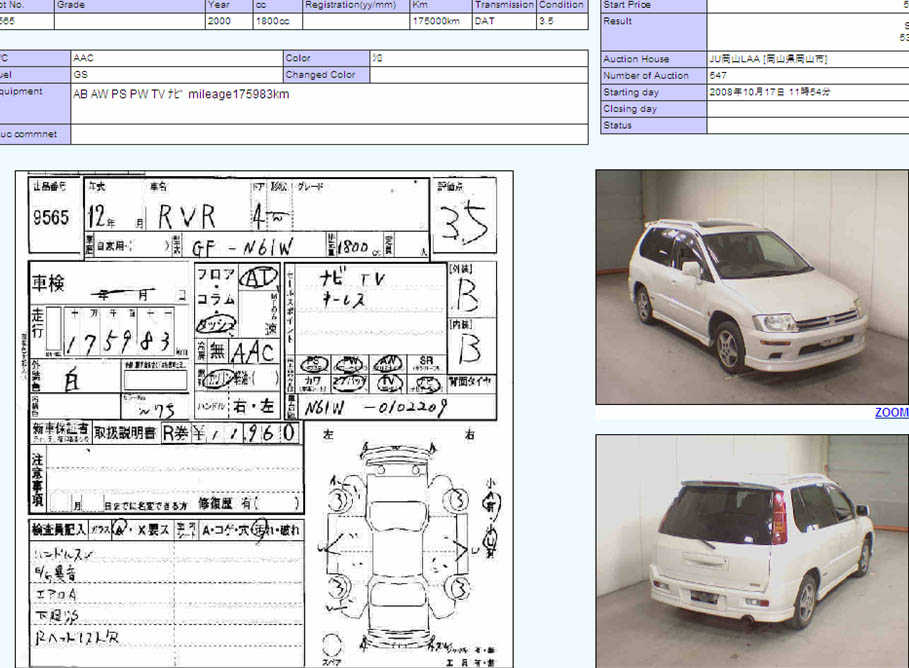
Task: Click the Result label cell
Action: tap(653, 32)
